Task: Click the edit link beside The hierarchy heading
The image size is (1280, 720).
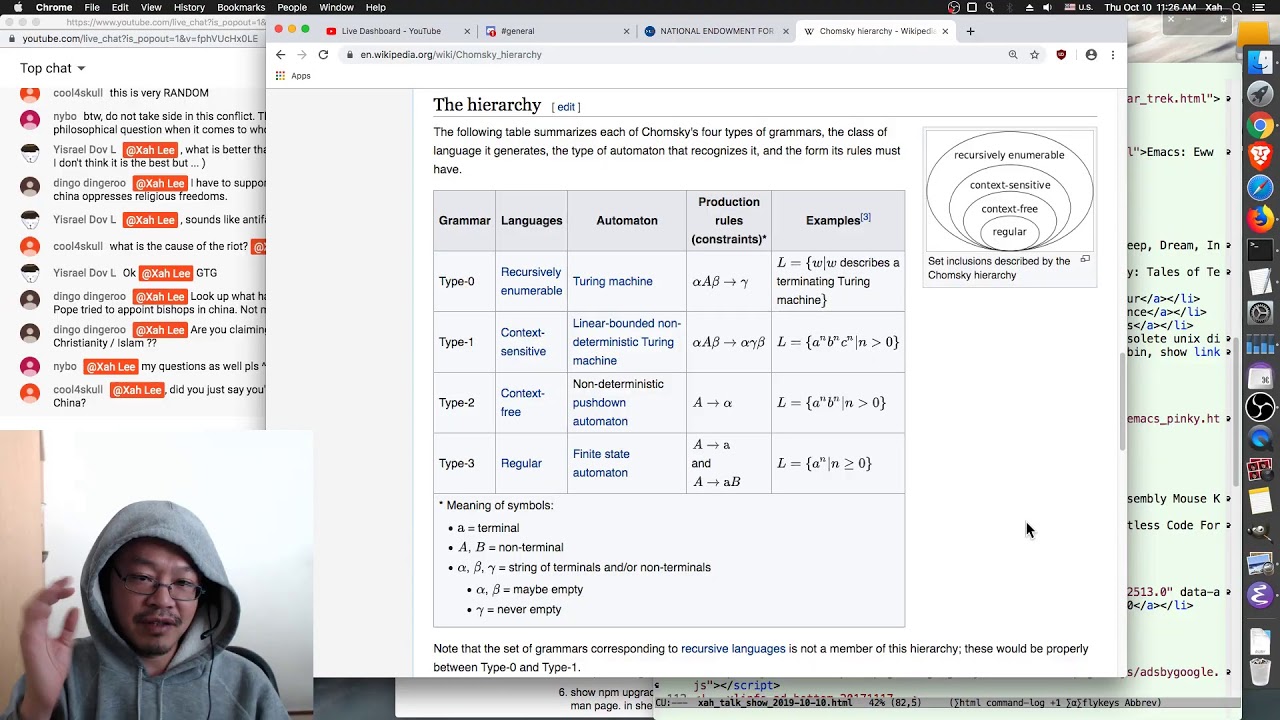Action: pyautogui.click(x=566, y=107)
